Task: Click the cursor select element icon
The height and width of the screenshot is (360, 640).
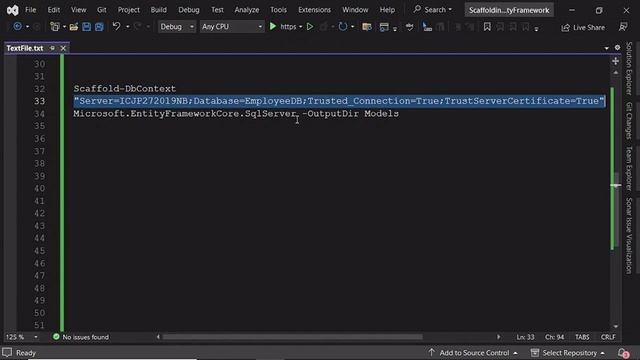Action: [427, 27]
